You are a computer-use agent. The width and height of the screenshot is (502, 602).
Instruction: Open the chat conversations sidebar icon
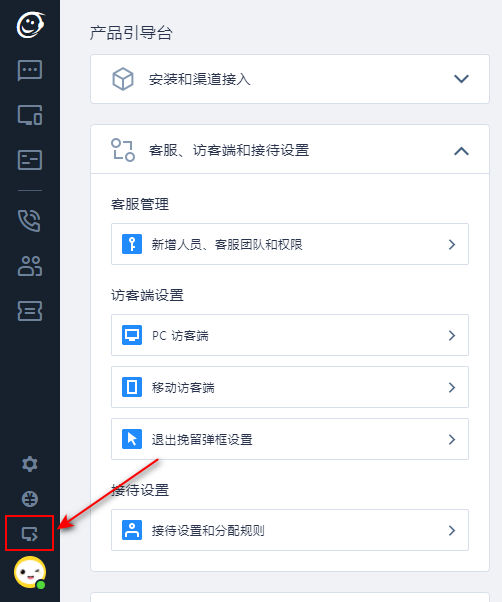pyautogui.click(x=30, y=70)
